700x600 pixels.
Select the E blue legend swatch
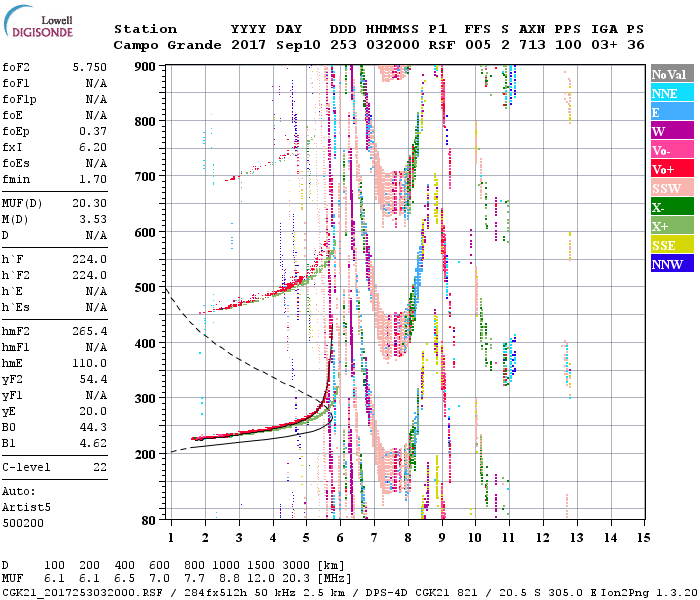coord(672,112)
